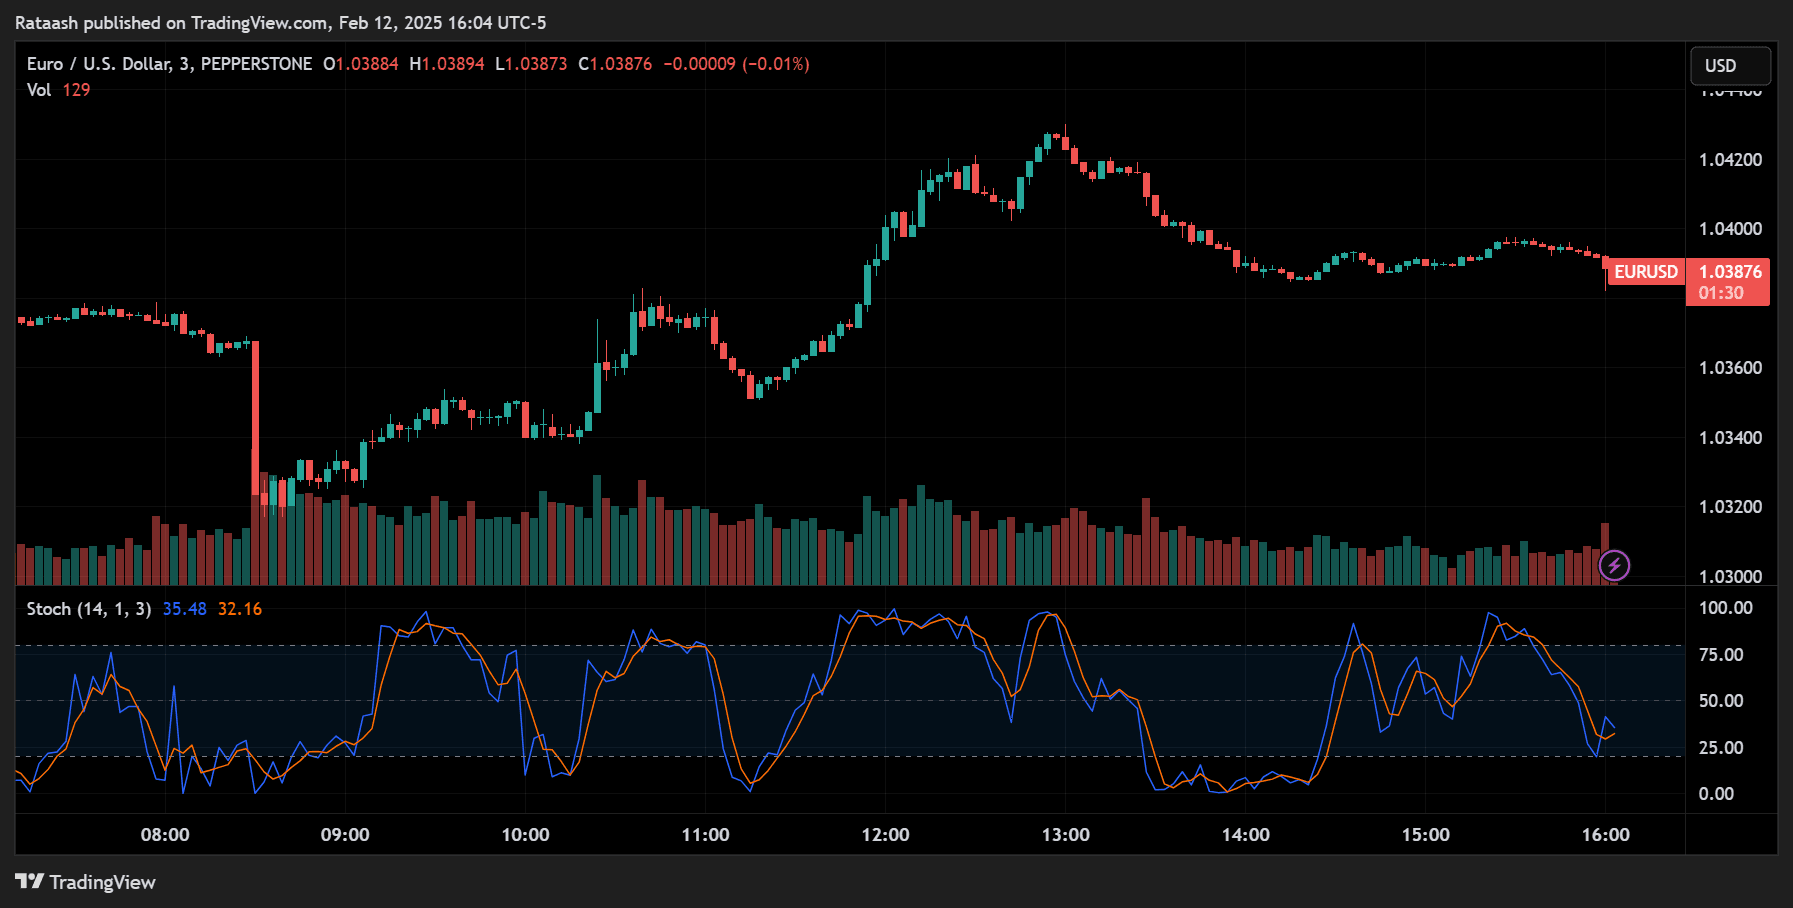
Task: Select the 1.04000 price scale value
Action: [1729, 230]
